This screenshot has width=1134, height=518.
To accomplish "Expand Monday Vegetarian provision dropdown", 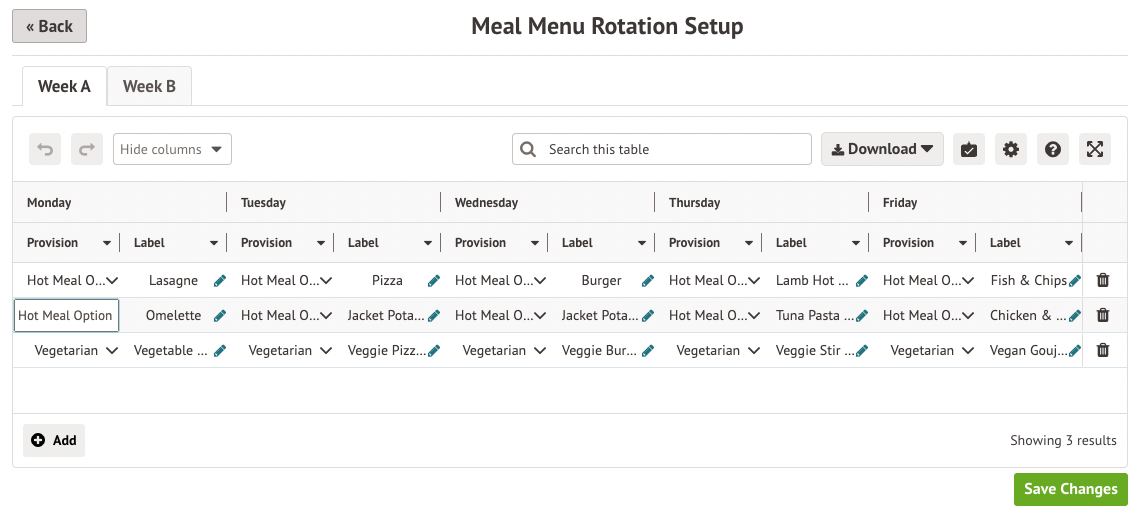I will tap(112, 351).
